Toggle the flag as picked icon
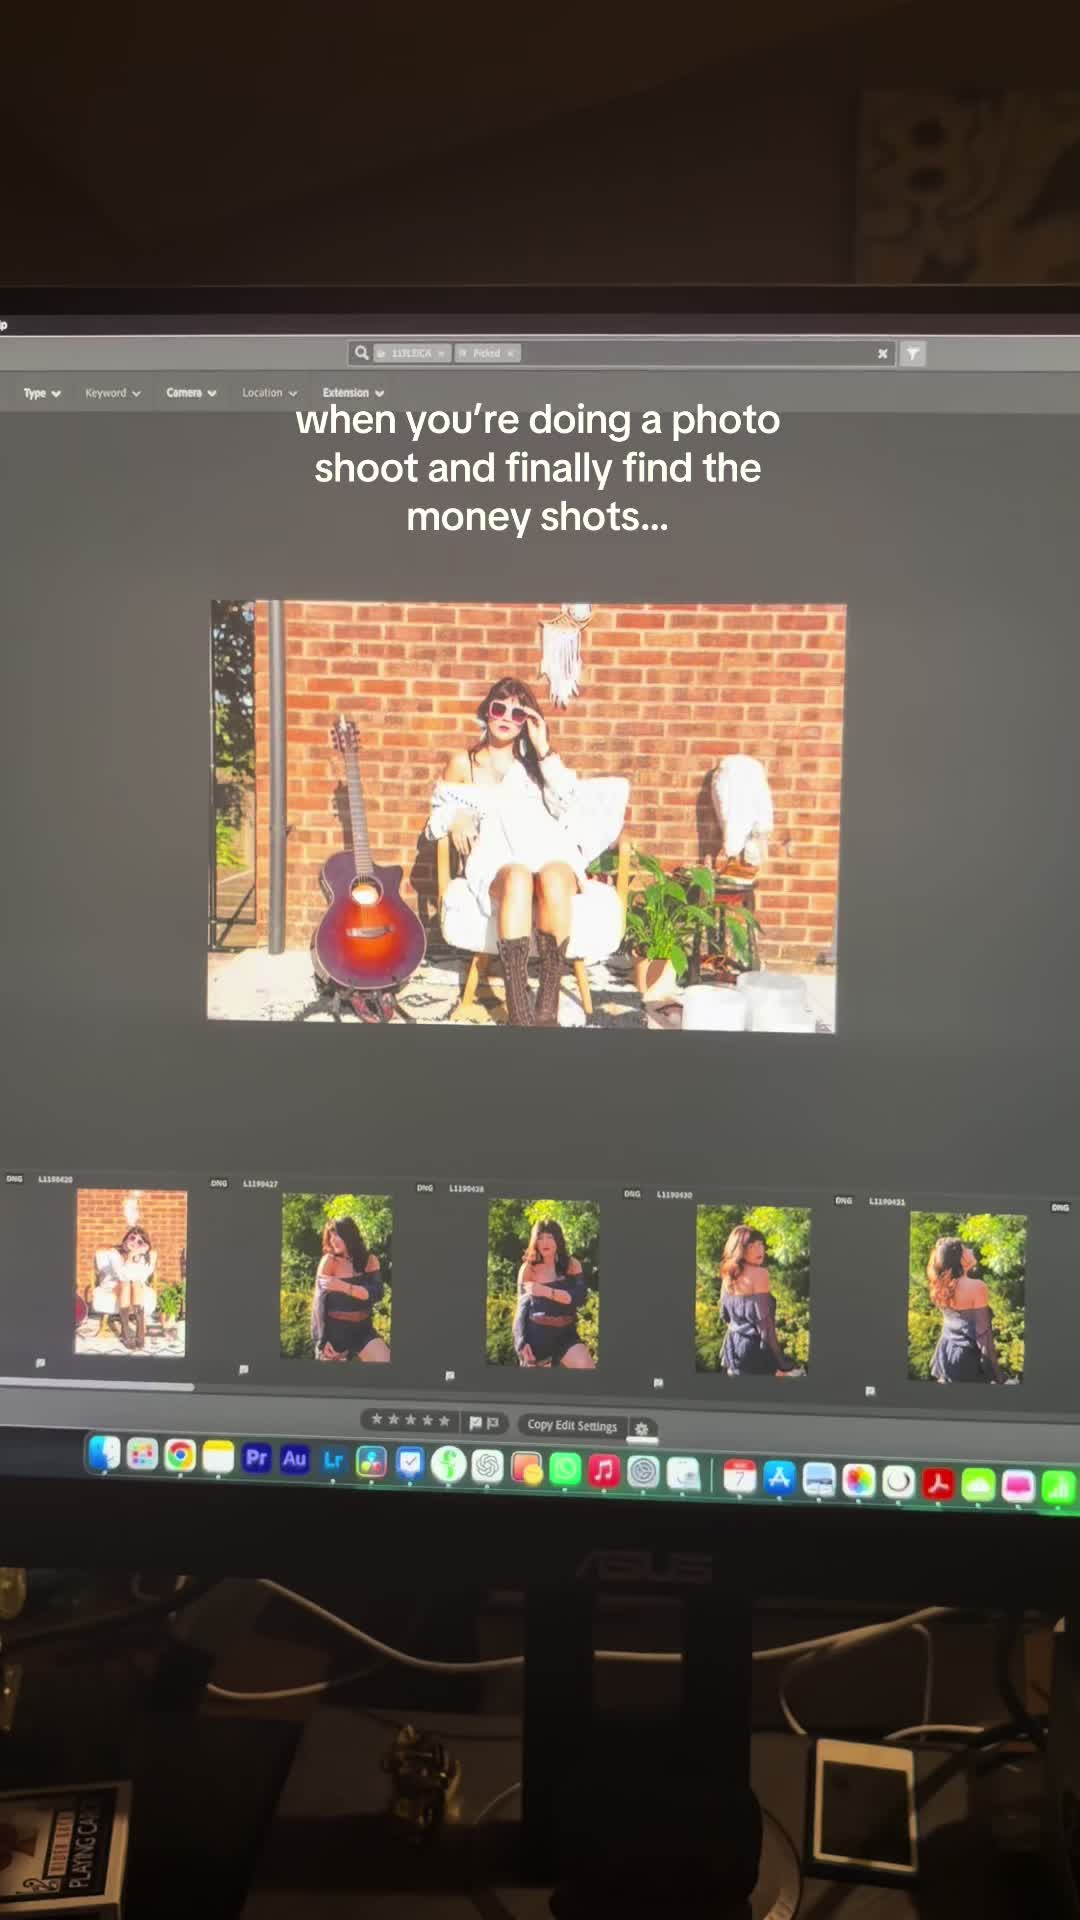The width and height of the screenshot is (1080, 1920). coord(475,1422)
